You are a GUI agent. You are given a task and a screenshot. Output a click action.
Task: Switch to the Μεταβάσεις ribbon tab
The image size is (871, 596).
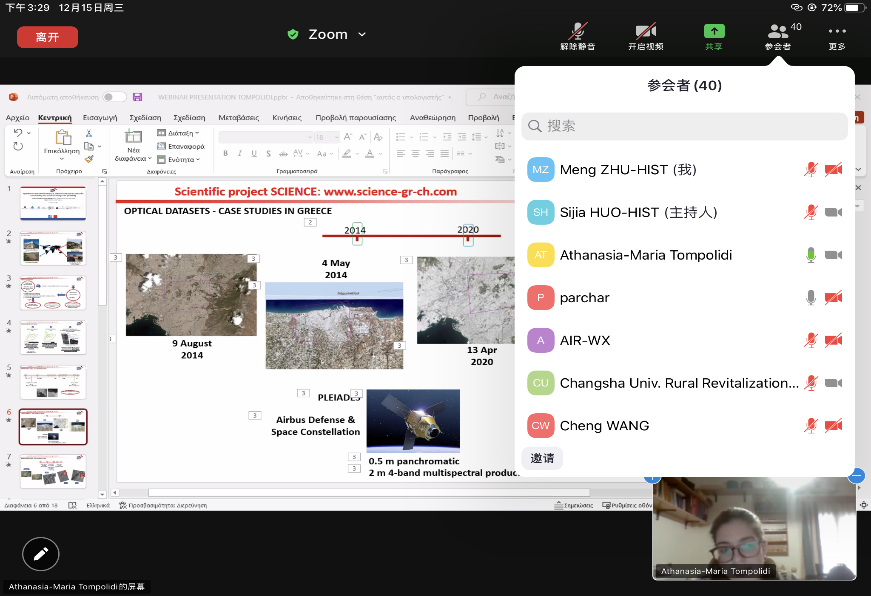click(x=238, y=118)
